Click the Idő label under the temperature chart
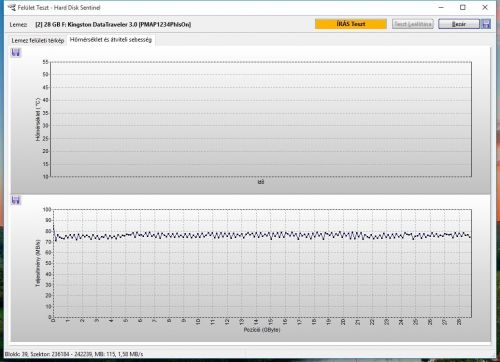 click(x=261, y=182)
